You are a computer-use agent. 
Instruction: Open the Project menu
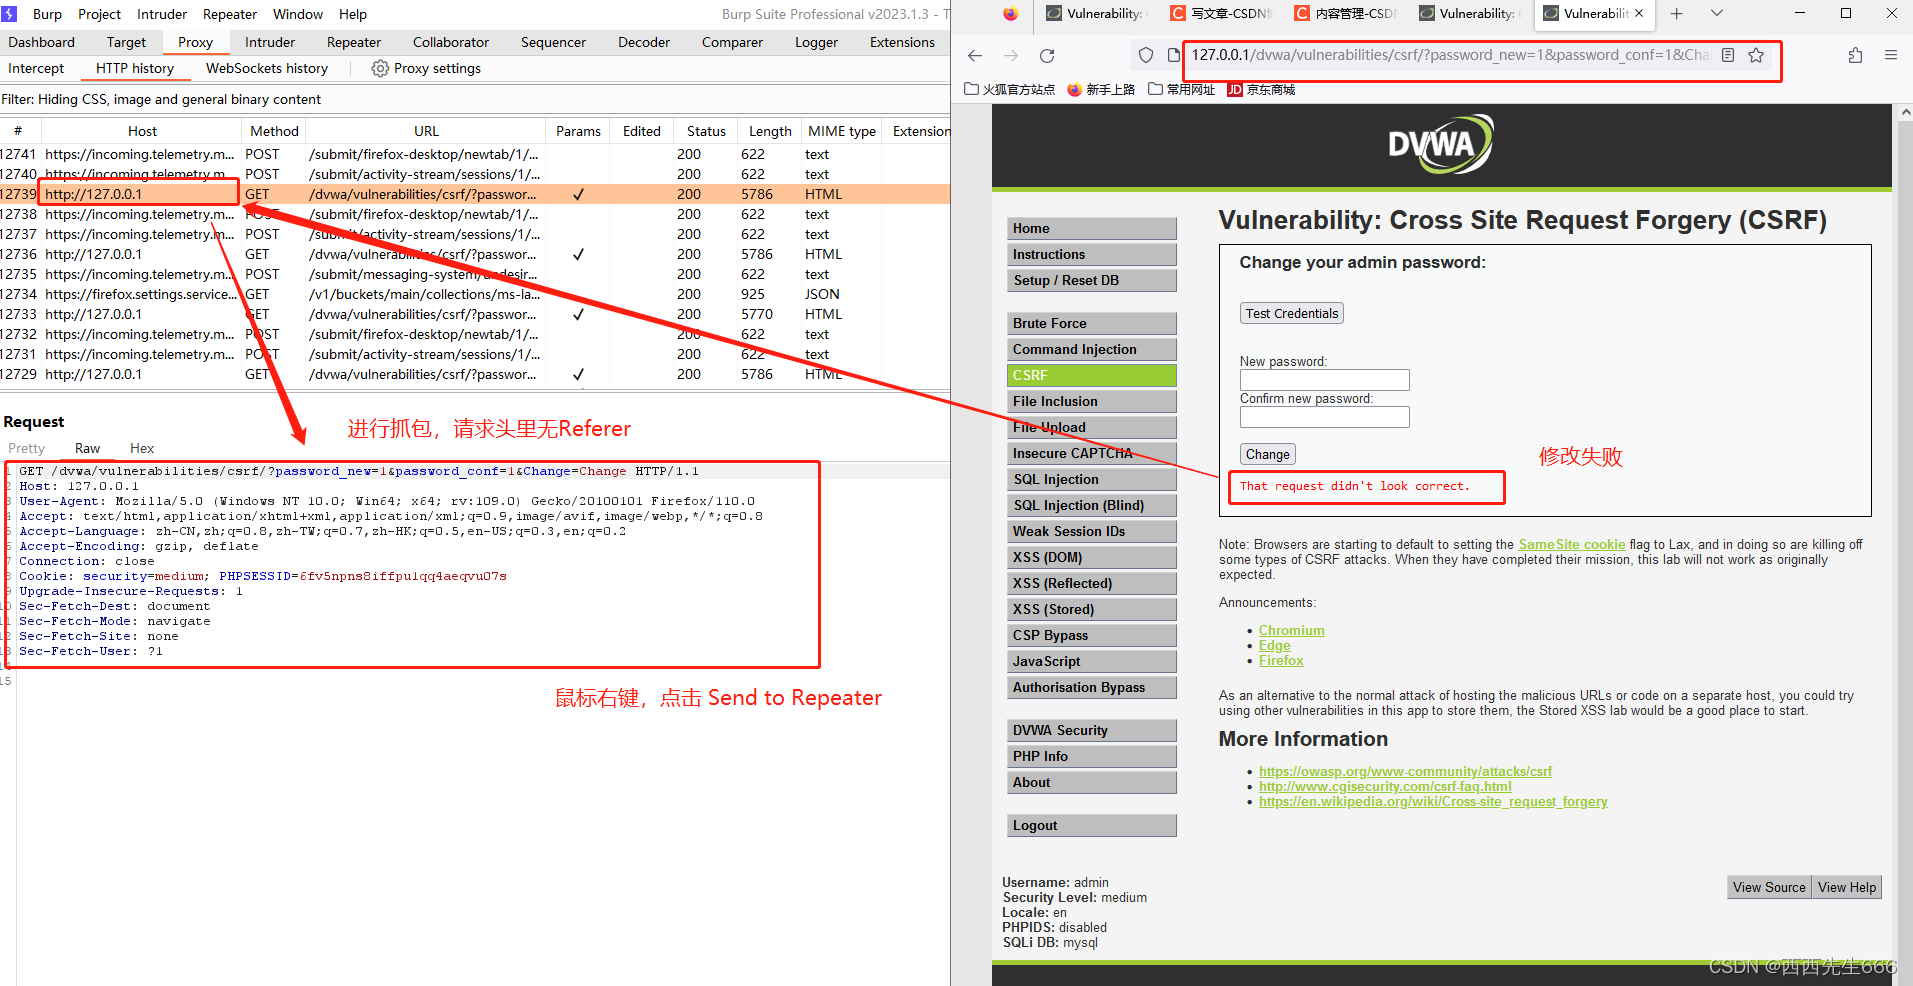coord(99,14)
